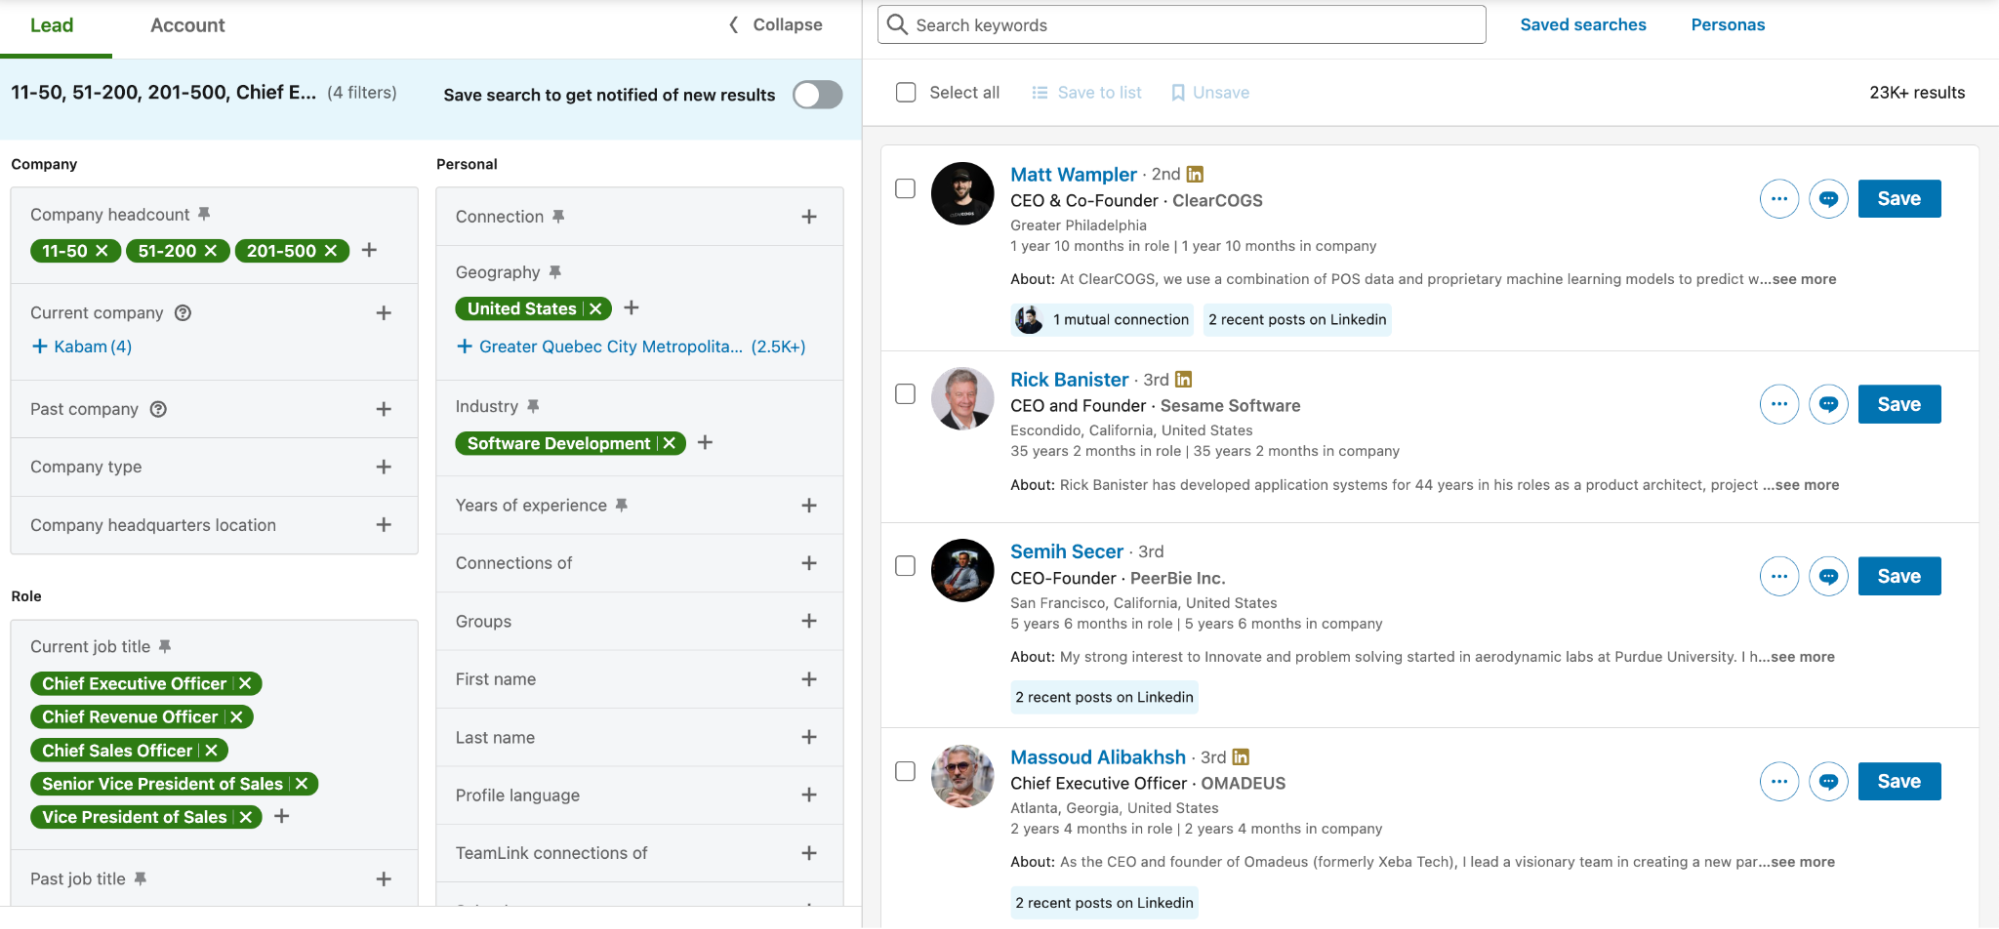Remove the 11-50 headcount filter chip
The width and height of the screenshot is (1999, 929).
pos(102,251)
